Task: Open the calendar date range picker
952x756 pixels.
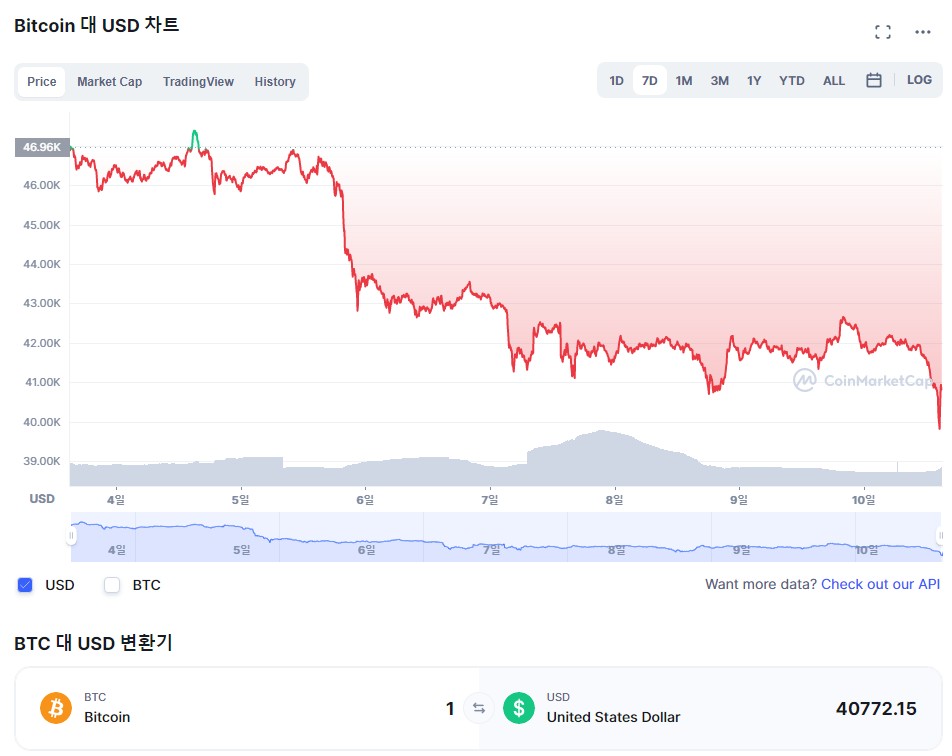Action: 873,81
